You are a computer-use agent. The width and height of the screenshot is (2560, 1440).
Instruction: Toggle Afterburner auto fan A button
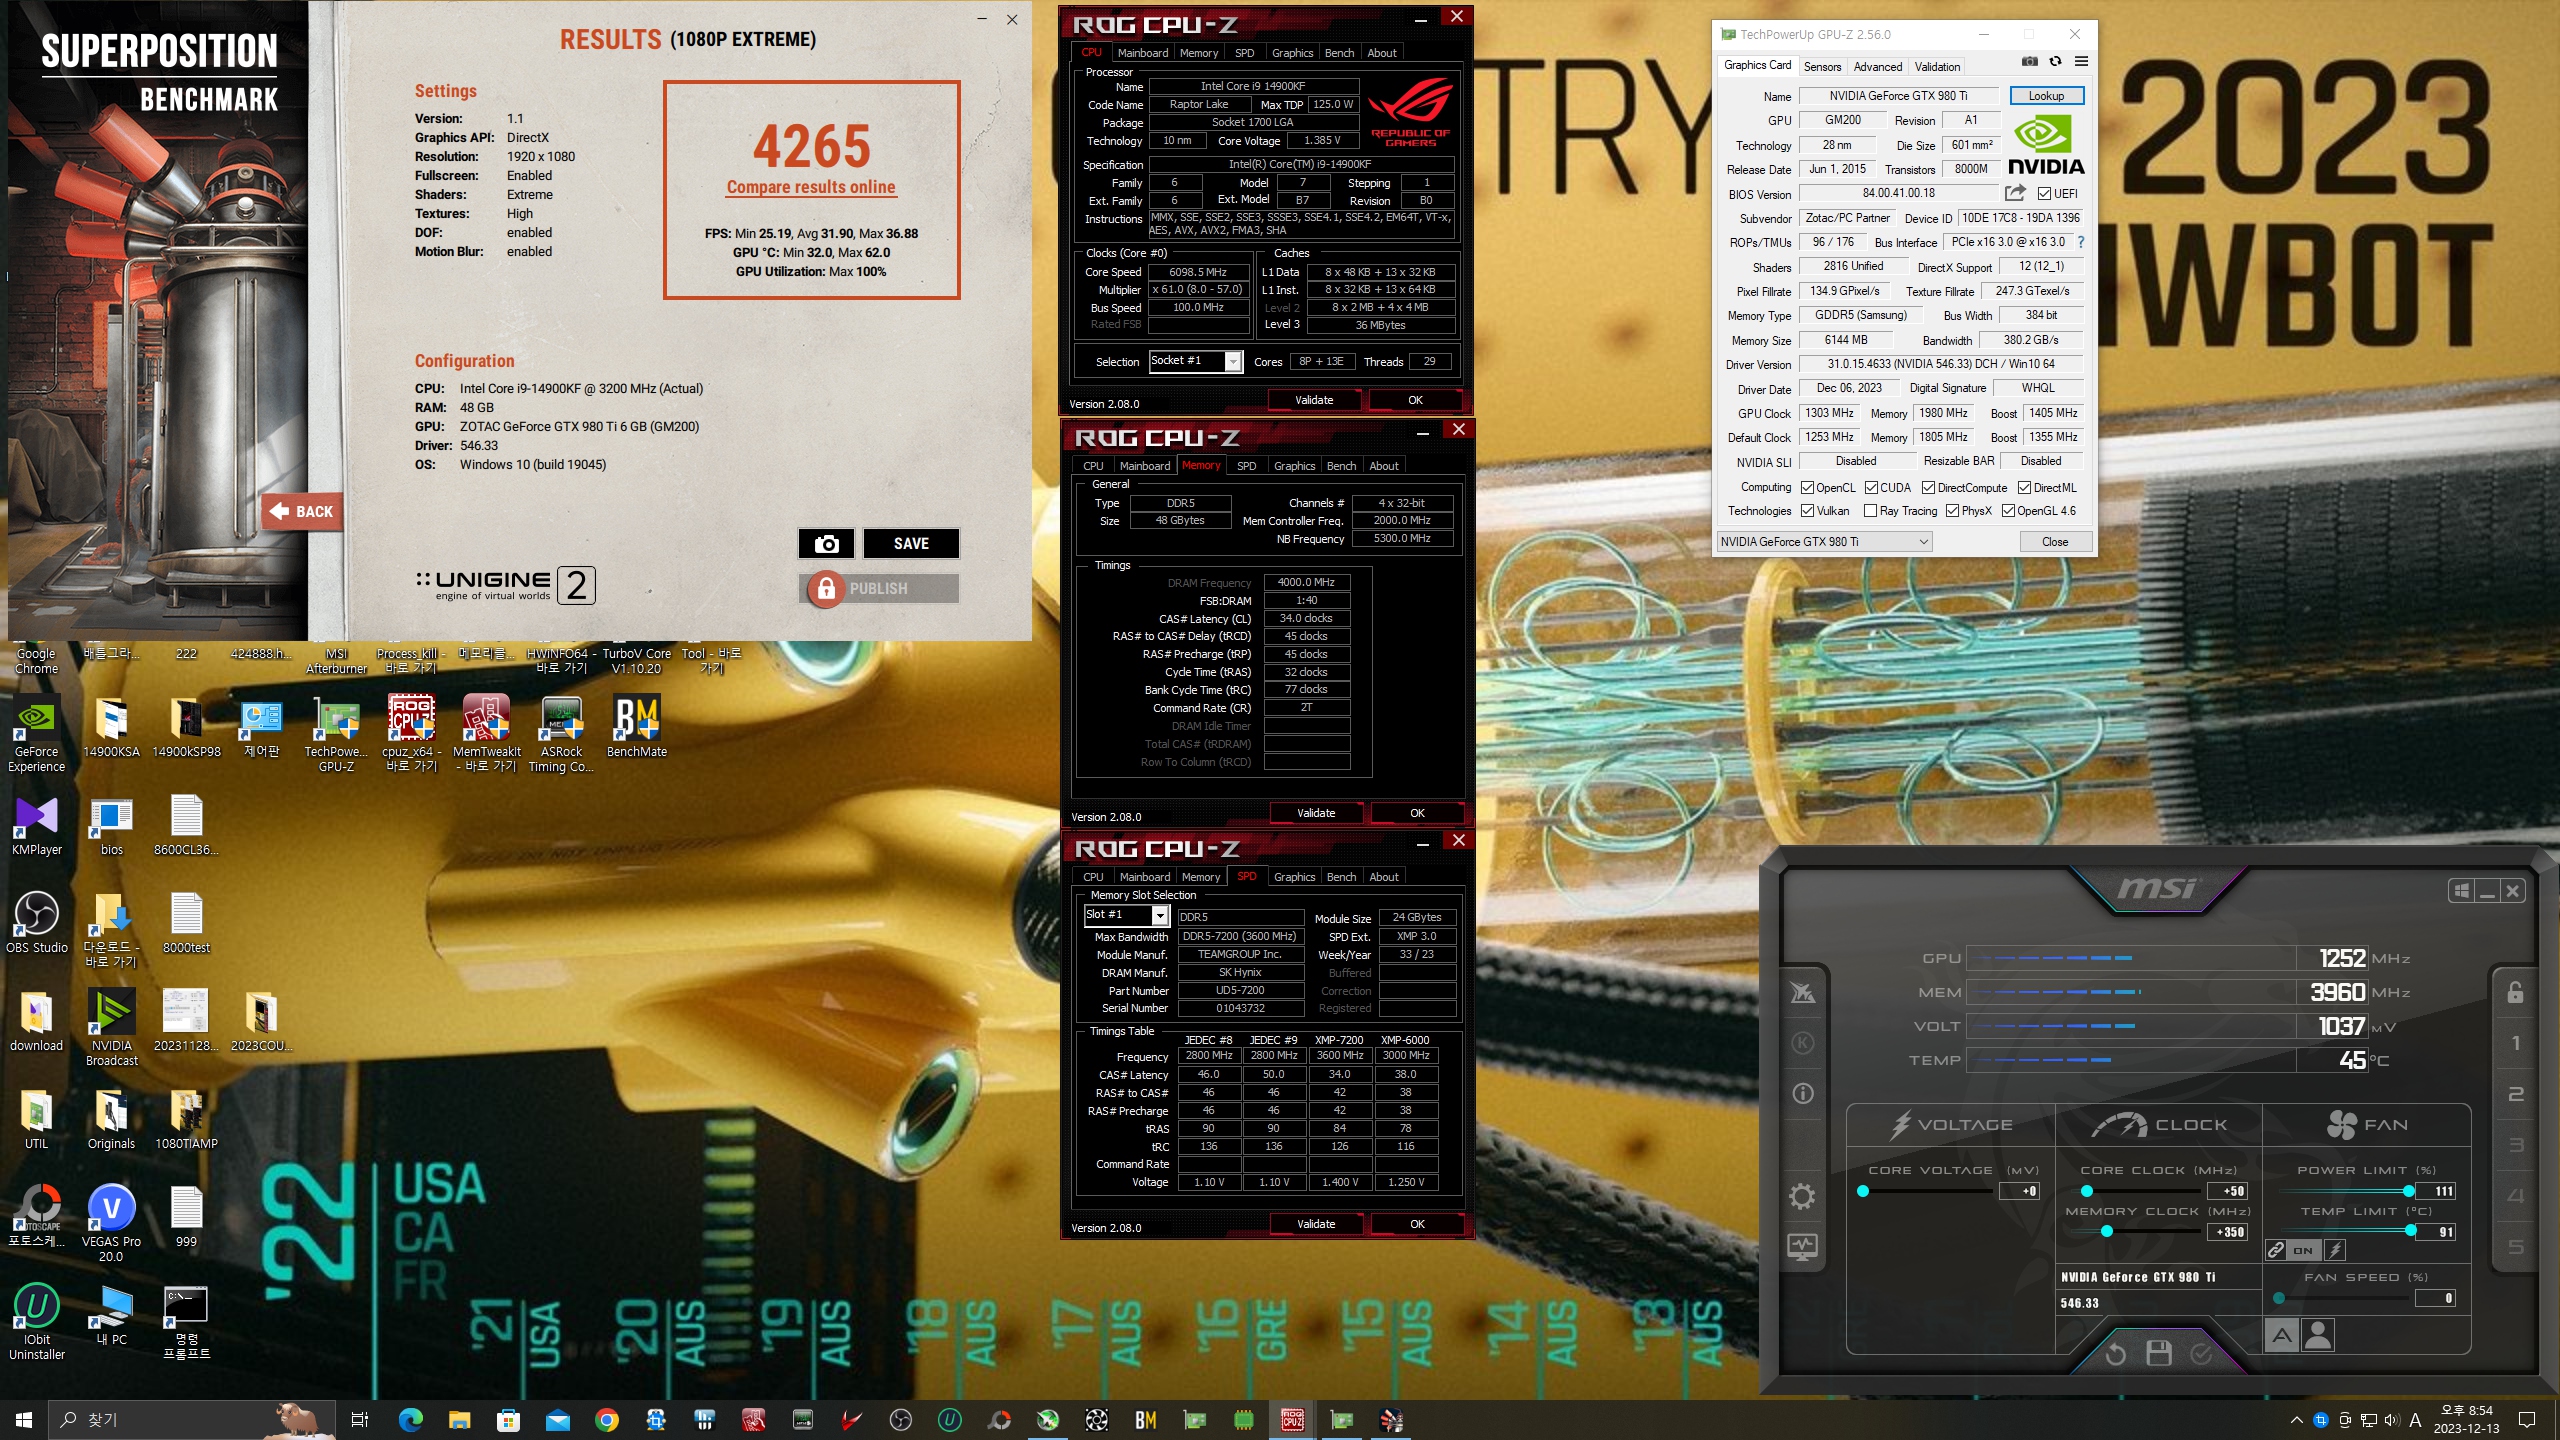pyautogui.click(x=2281, y=1335)
